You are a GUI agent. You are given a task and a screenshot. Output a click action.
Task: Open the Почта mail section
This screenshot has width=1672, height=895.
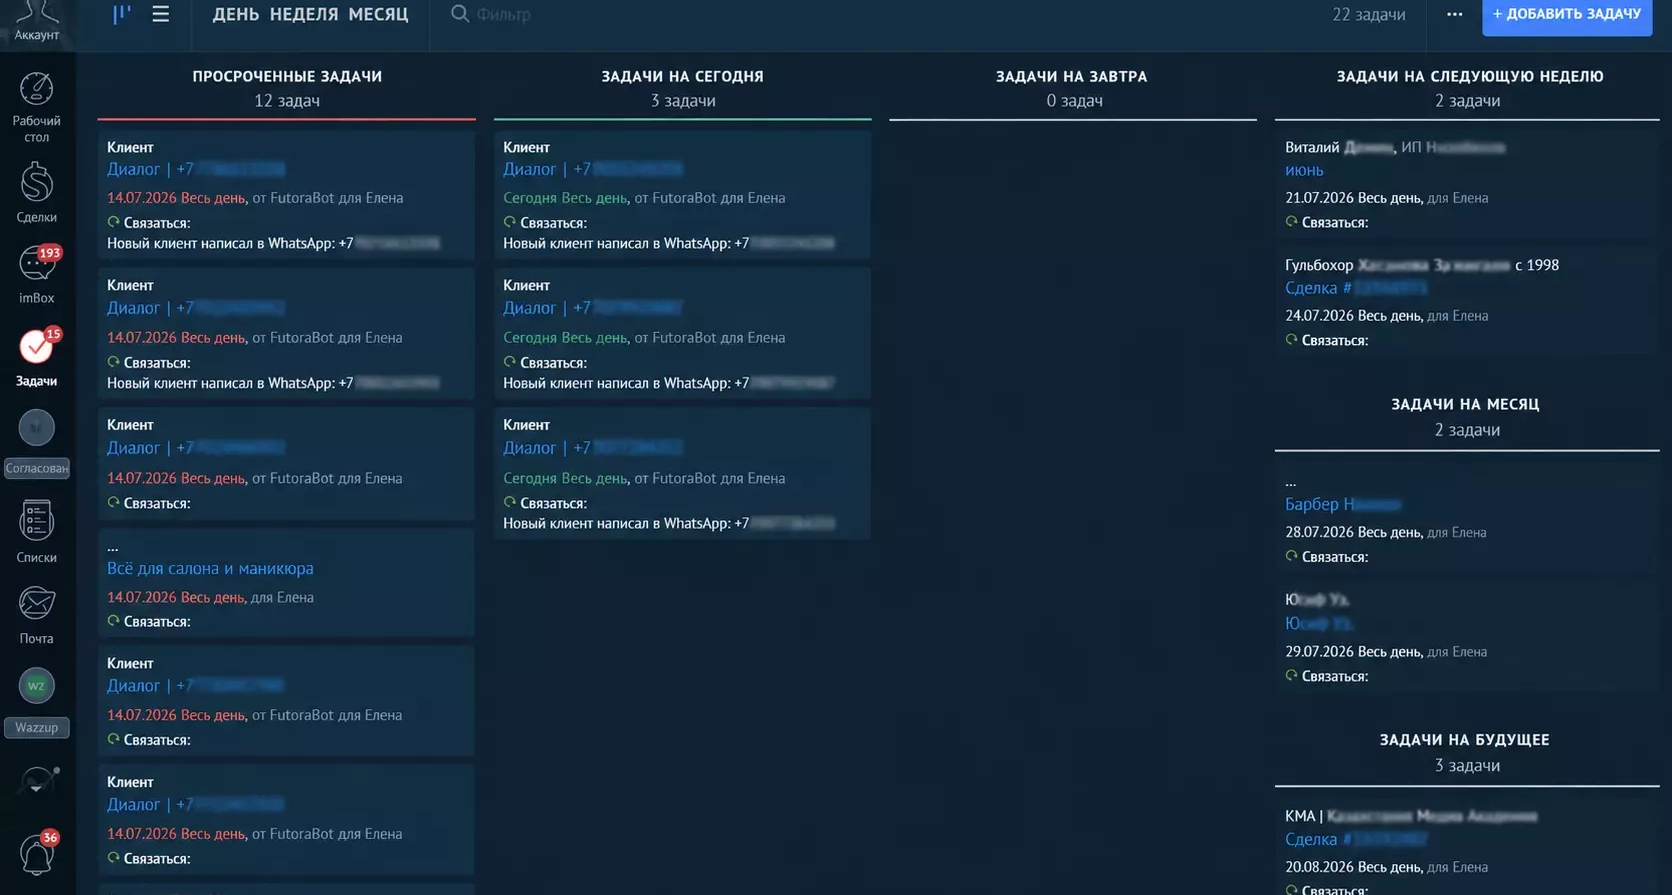coord(36,615)
